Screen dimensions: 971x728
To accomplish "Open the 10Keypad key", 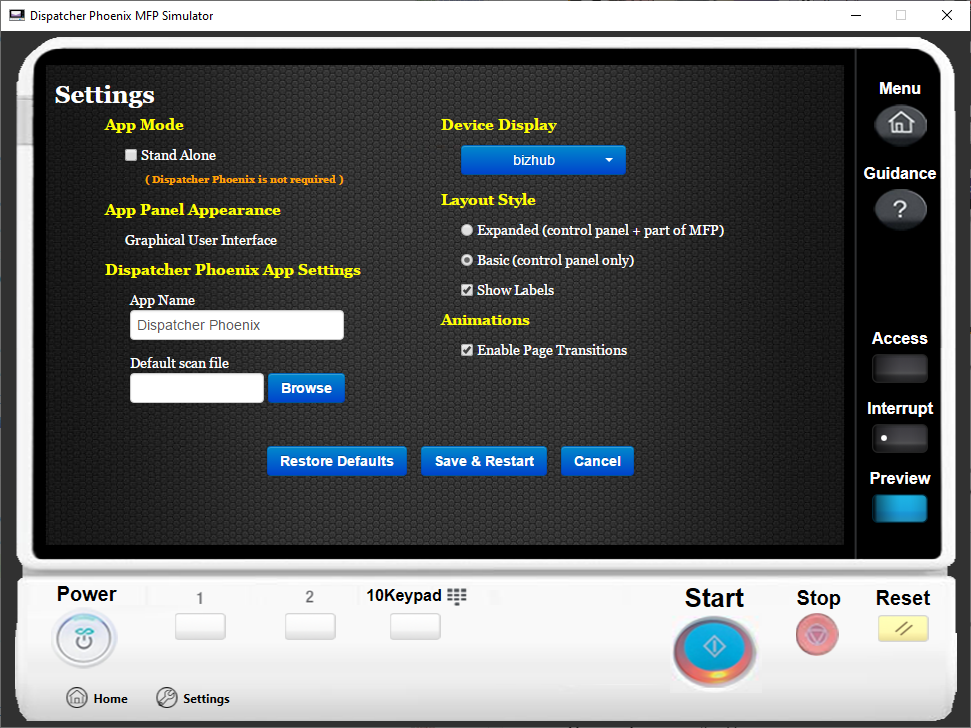I will 415,626.
